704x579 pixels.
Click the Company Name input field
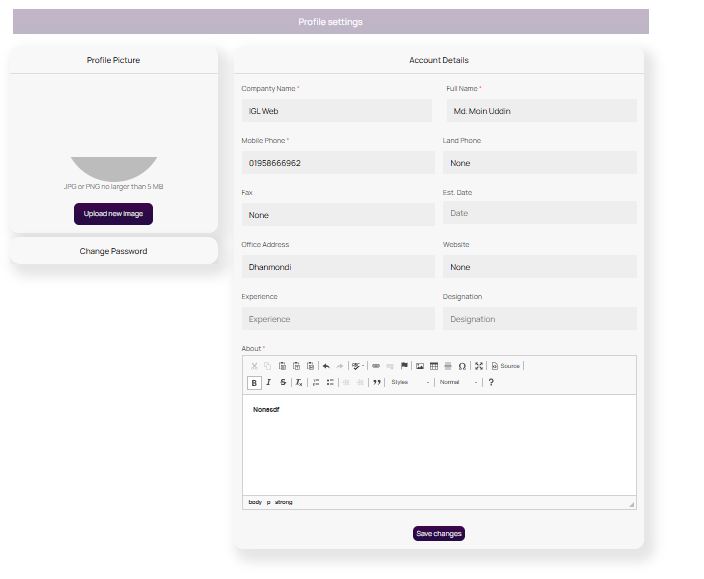(338, 111)
